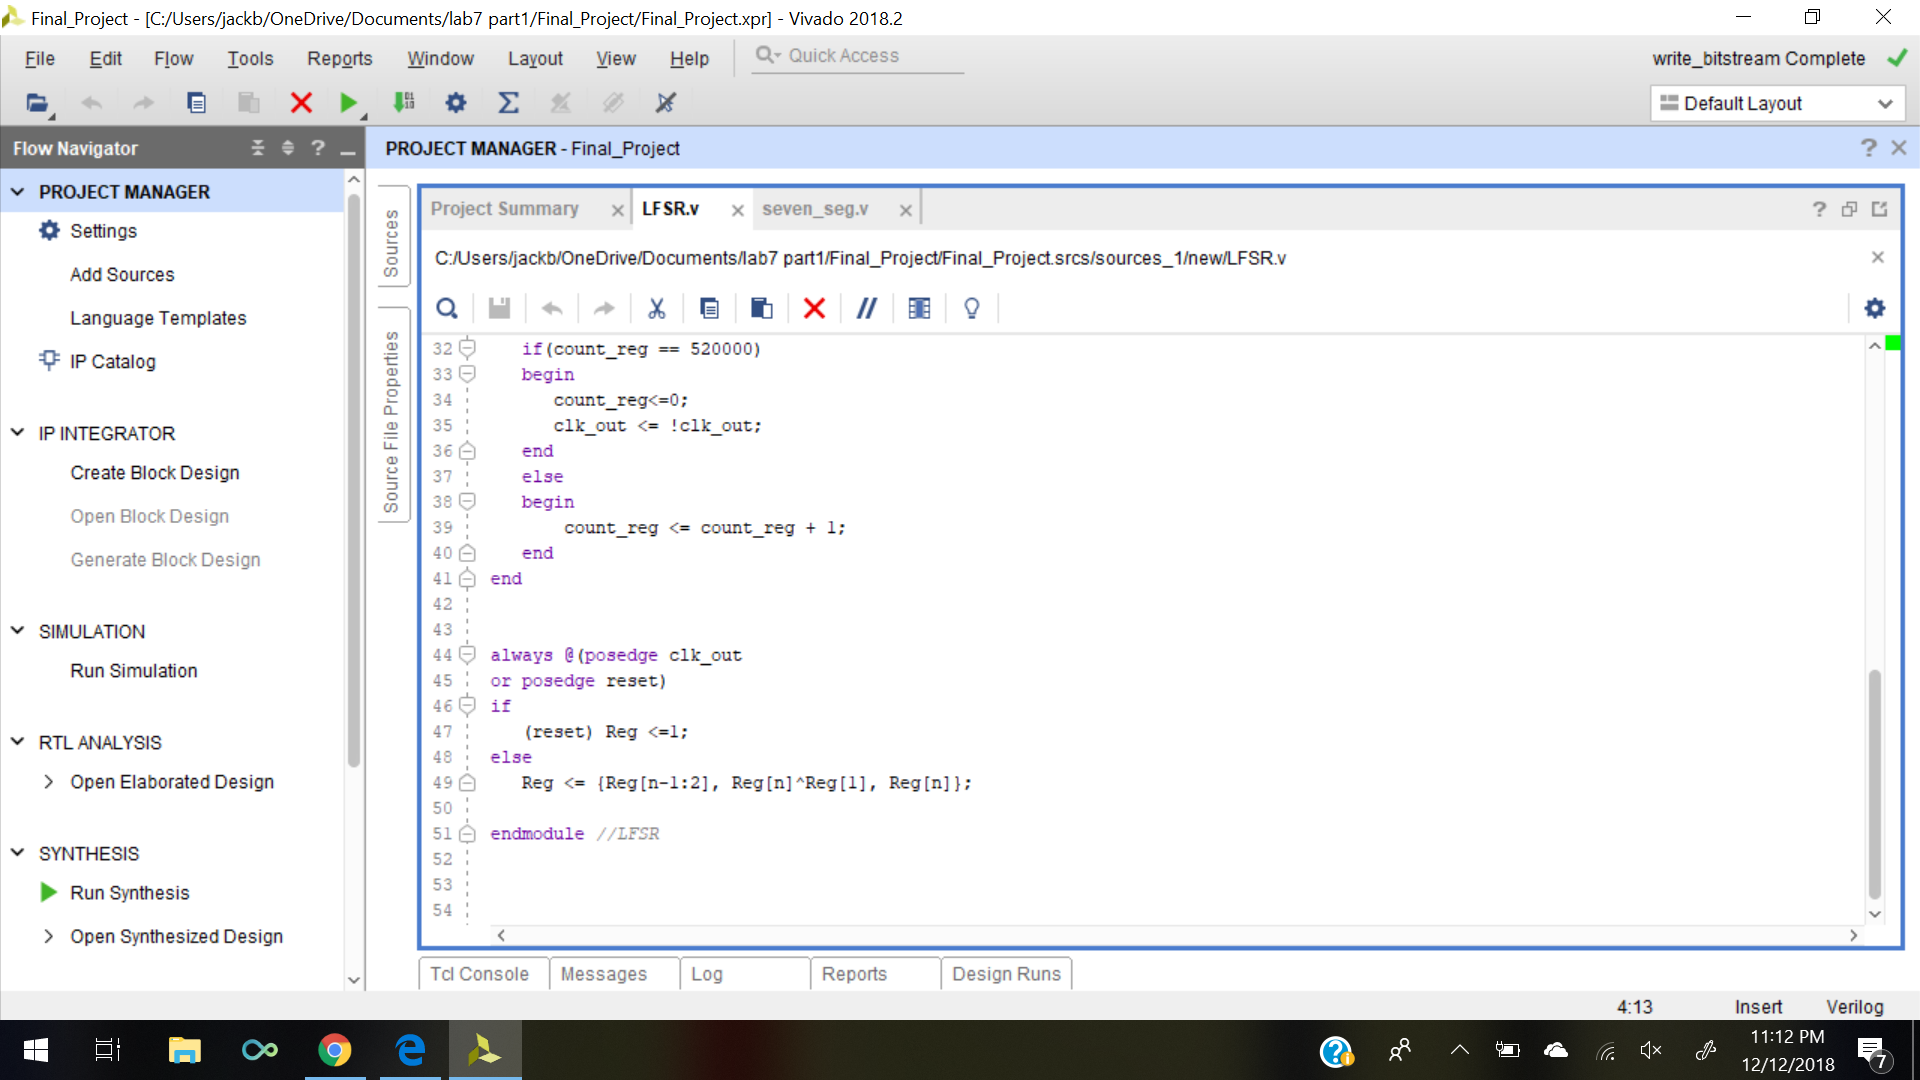Expand Open Elaborated Design tree item

tap(48, 782)
